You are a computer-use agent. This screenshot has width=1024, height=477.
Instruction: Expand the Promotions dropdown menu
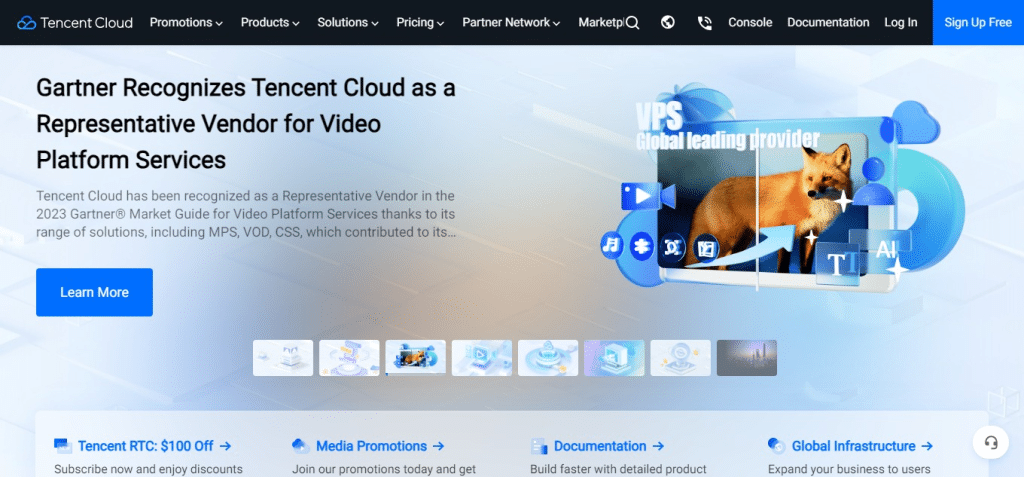pyautogui.click(x=186, y=23)
